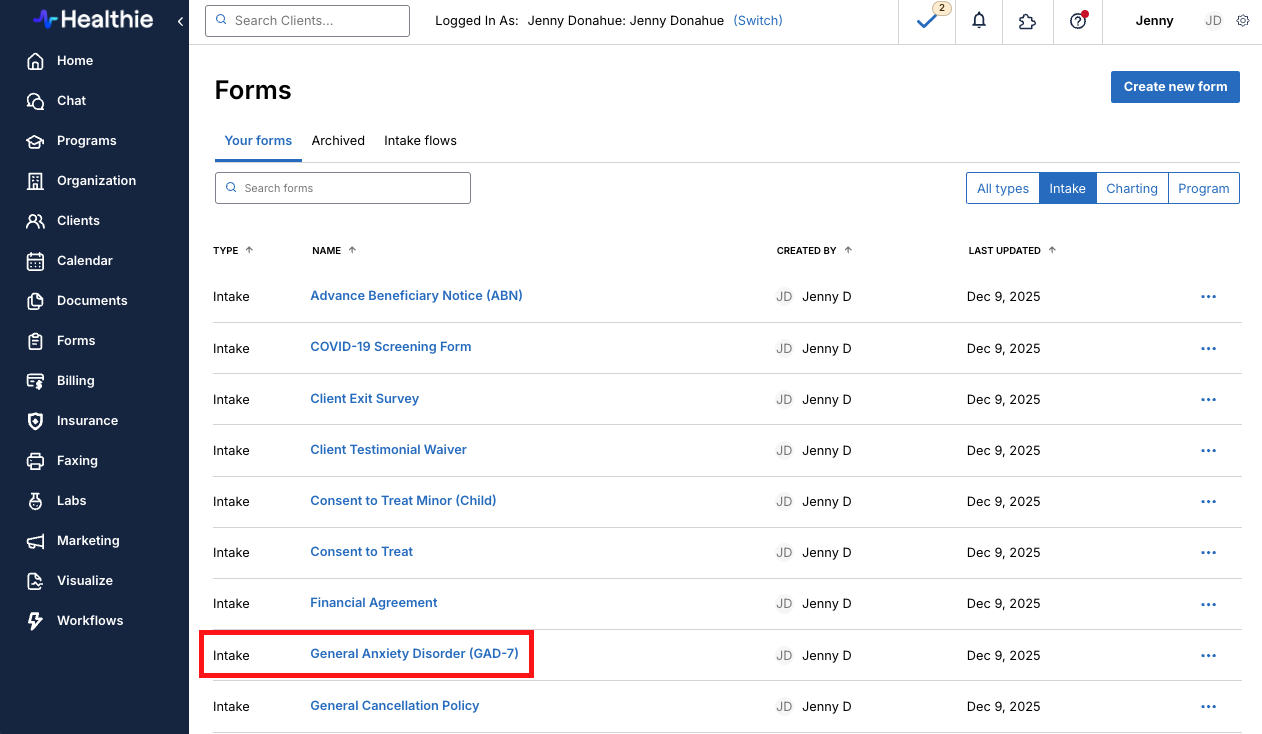Go to Faxing in the sidebar
This screenshot has width=1262, height=734.
coord(77,460)
